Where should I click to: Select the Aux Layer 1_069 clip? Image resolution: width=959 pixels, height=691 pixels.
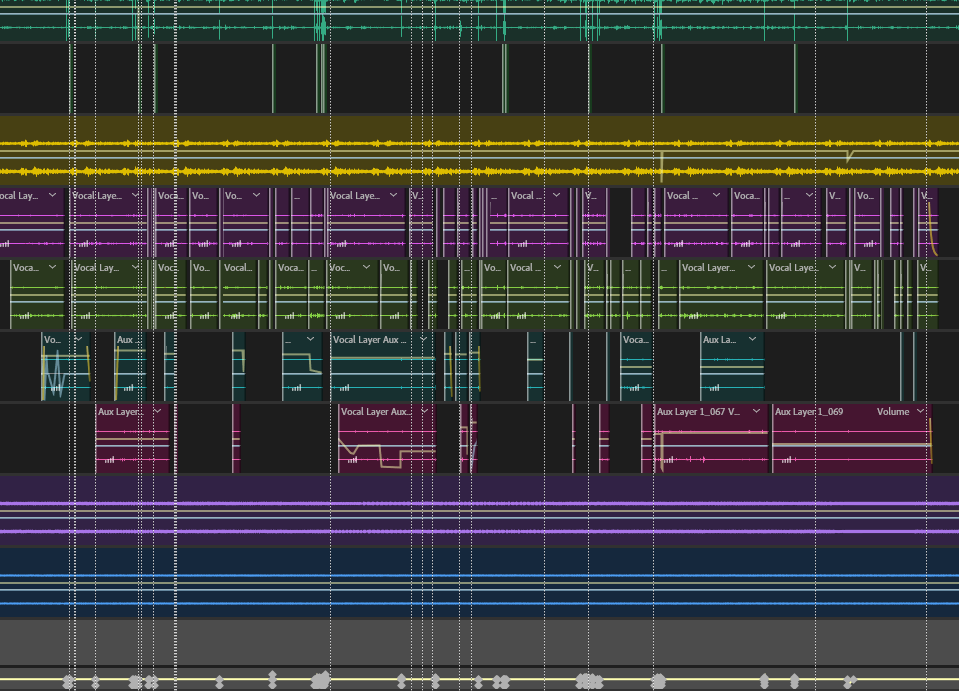[x=851, y=438]
